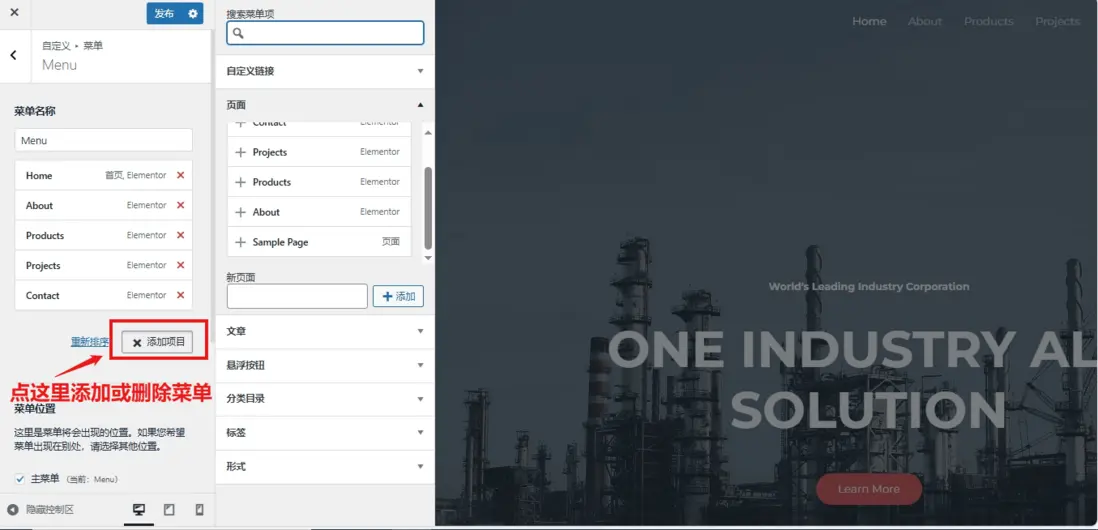1098x530 pixels.
Task: Click pages list scrollbar down arrow
Action: coord(429,258)
